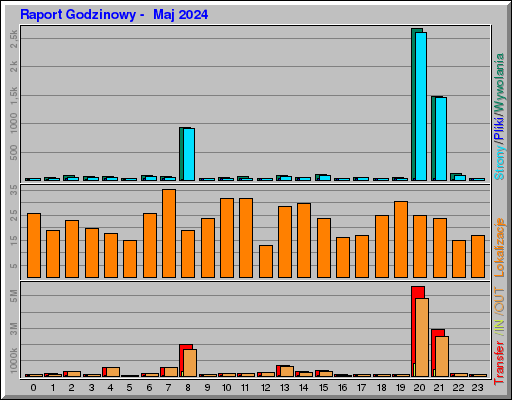Click the orange Lokalizacje bar for hour 19
Viewport: 512px width, 400px height.
[401, 239]
